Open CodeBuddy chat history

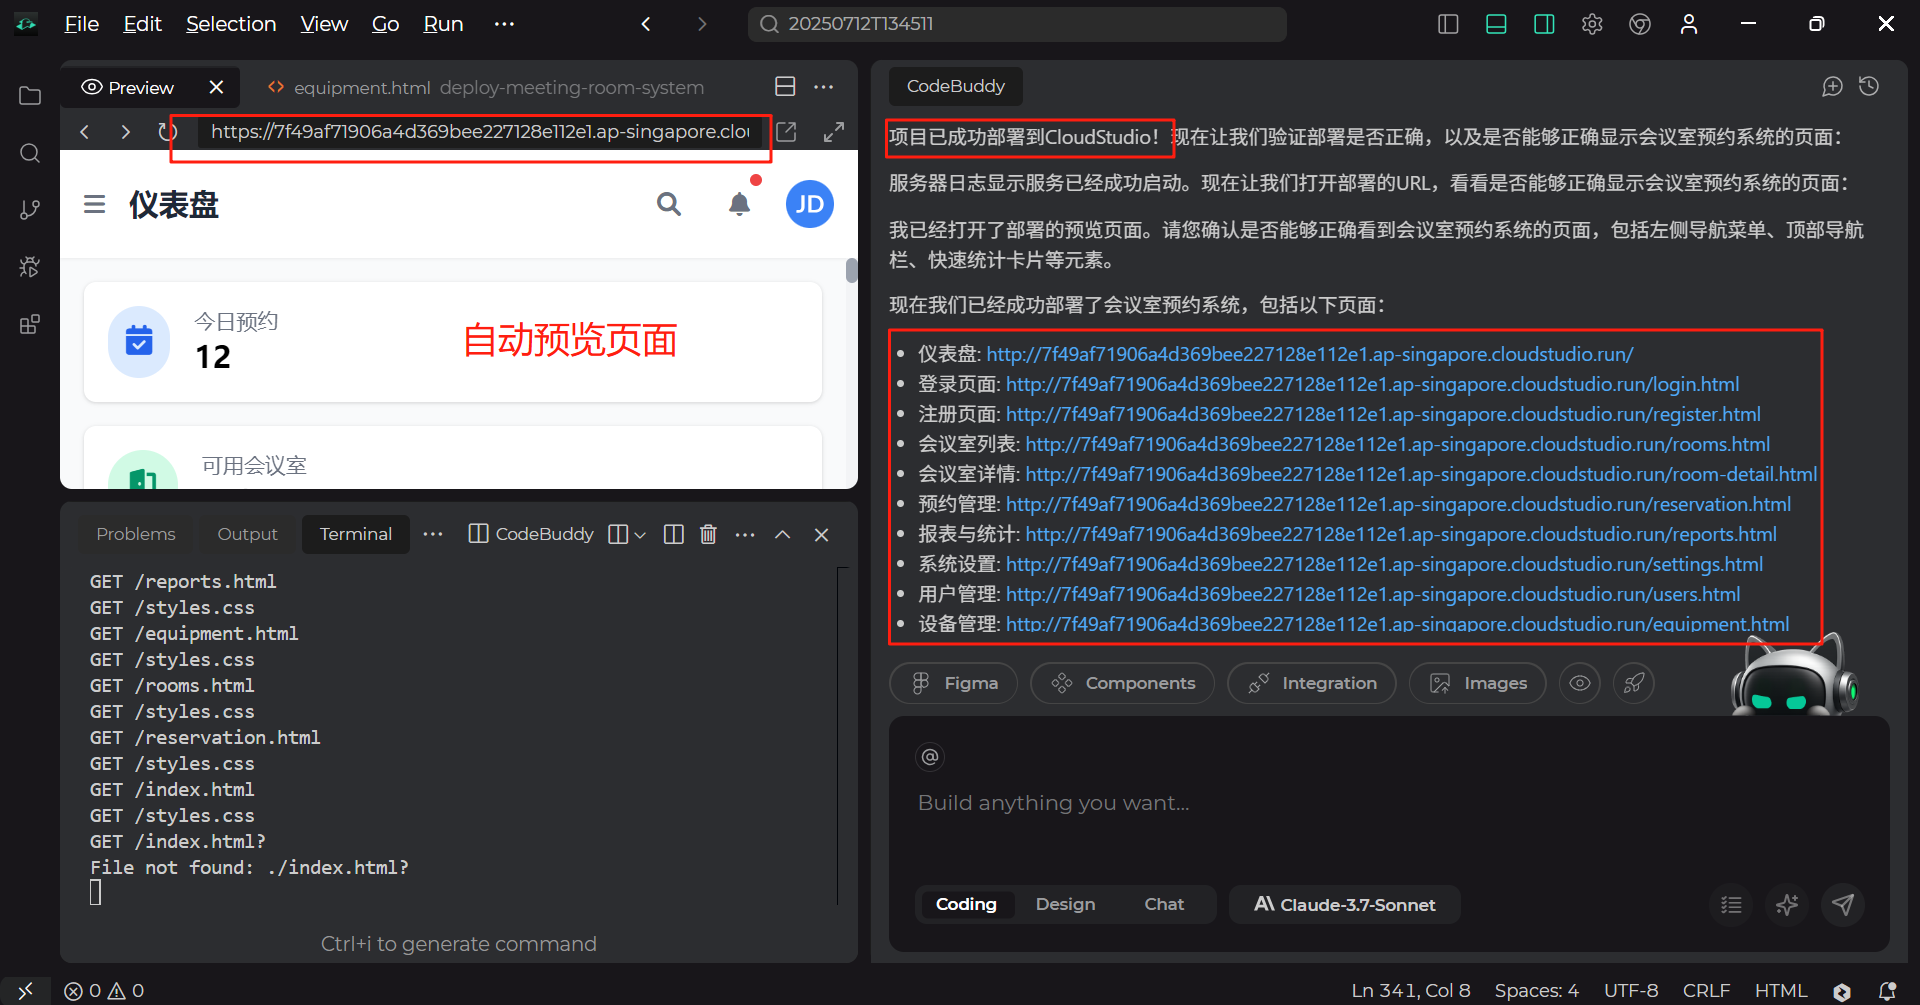[x=1869, y=87]
